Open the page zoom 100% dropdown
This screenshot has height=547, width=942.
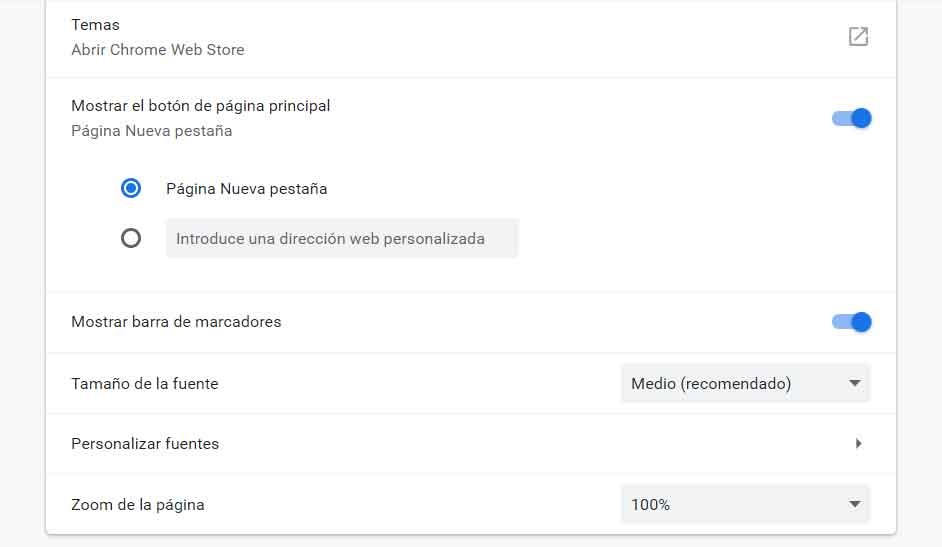click(744, 504)
